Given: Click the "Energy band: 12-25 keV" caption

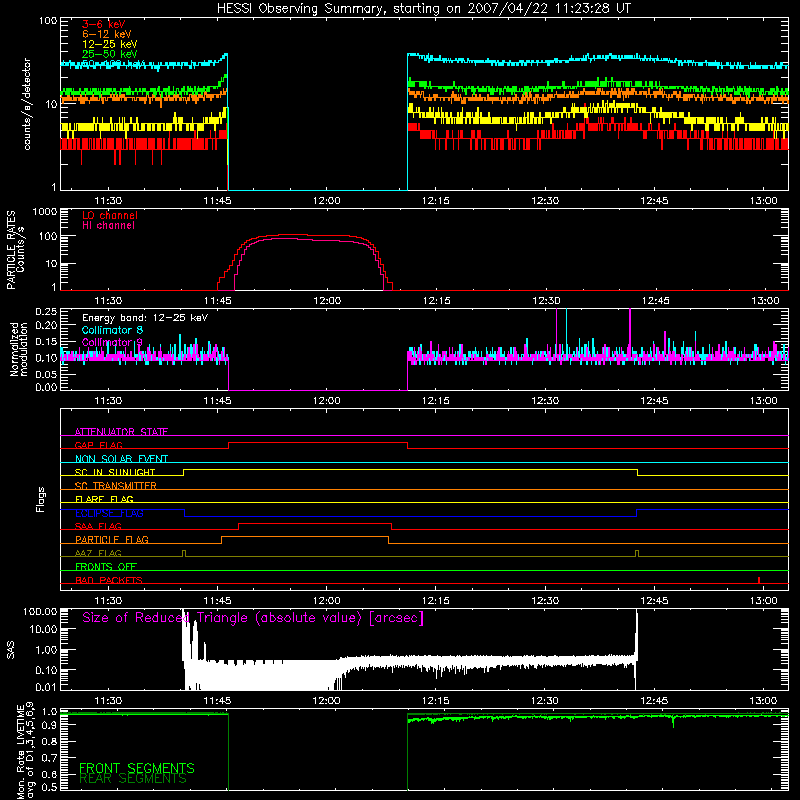Looking at the screenshot, I should point(145,318).
